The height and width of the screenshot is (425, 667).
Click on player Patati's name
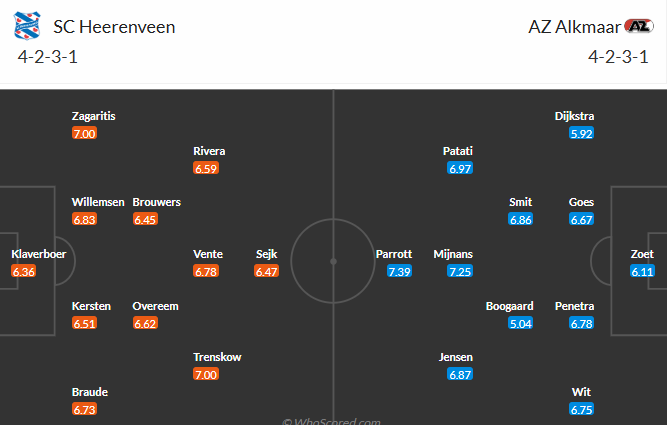(458, 151)
